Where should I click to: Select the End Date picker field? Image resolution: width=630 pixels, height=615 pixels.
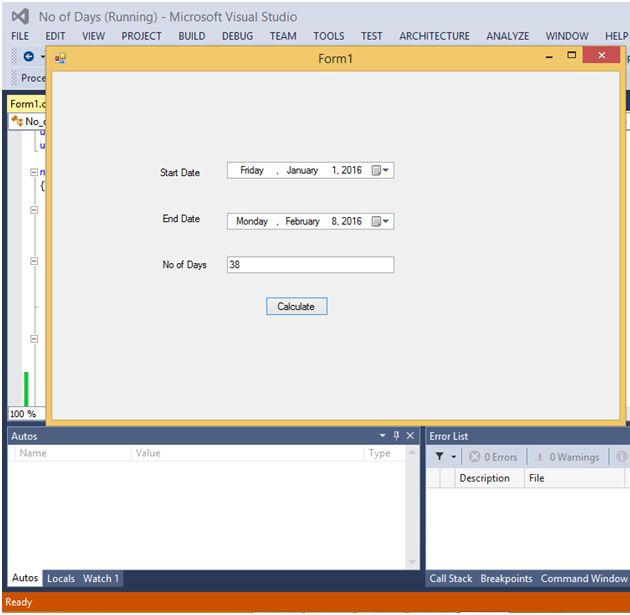311,221
